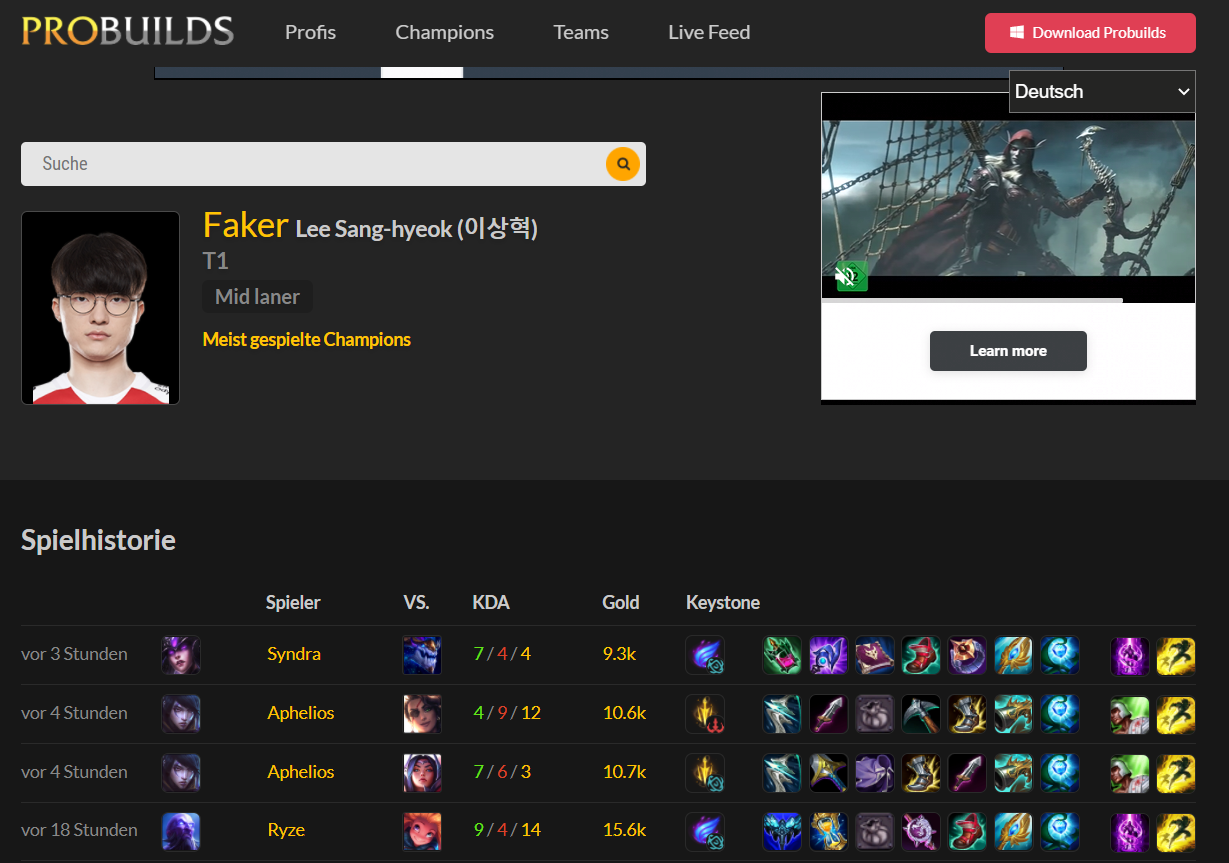Click enemy champion icon in Ryze row
The width and height of the screenshot is (1229, 863).
pyautogui.click(x=422, y=831)
